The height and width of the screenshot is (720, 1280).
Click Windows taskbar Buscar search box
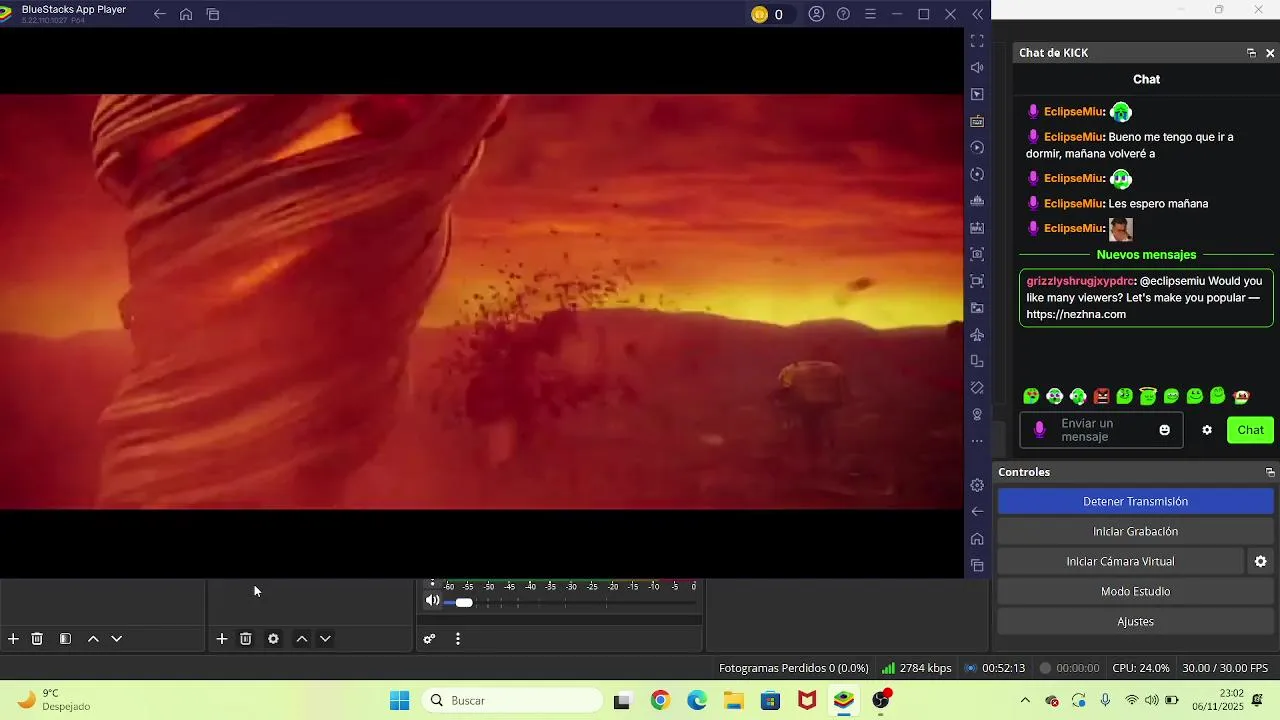point(514,701)
